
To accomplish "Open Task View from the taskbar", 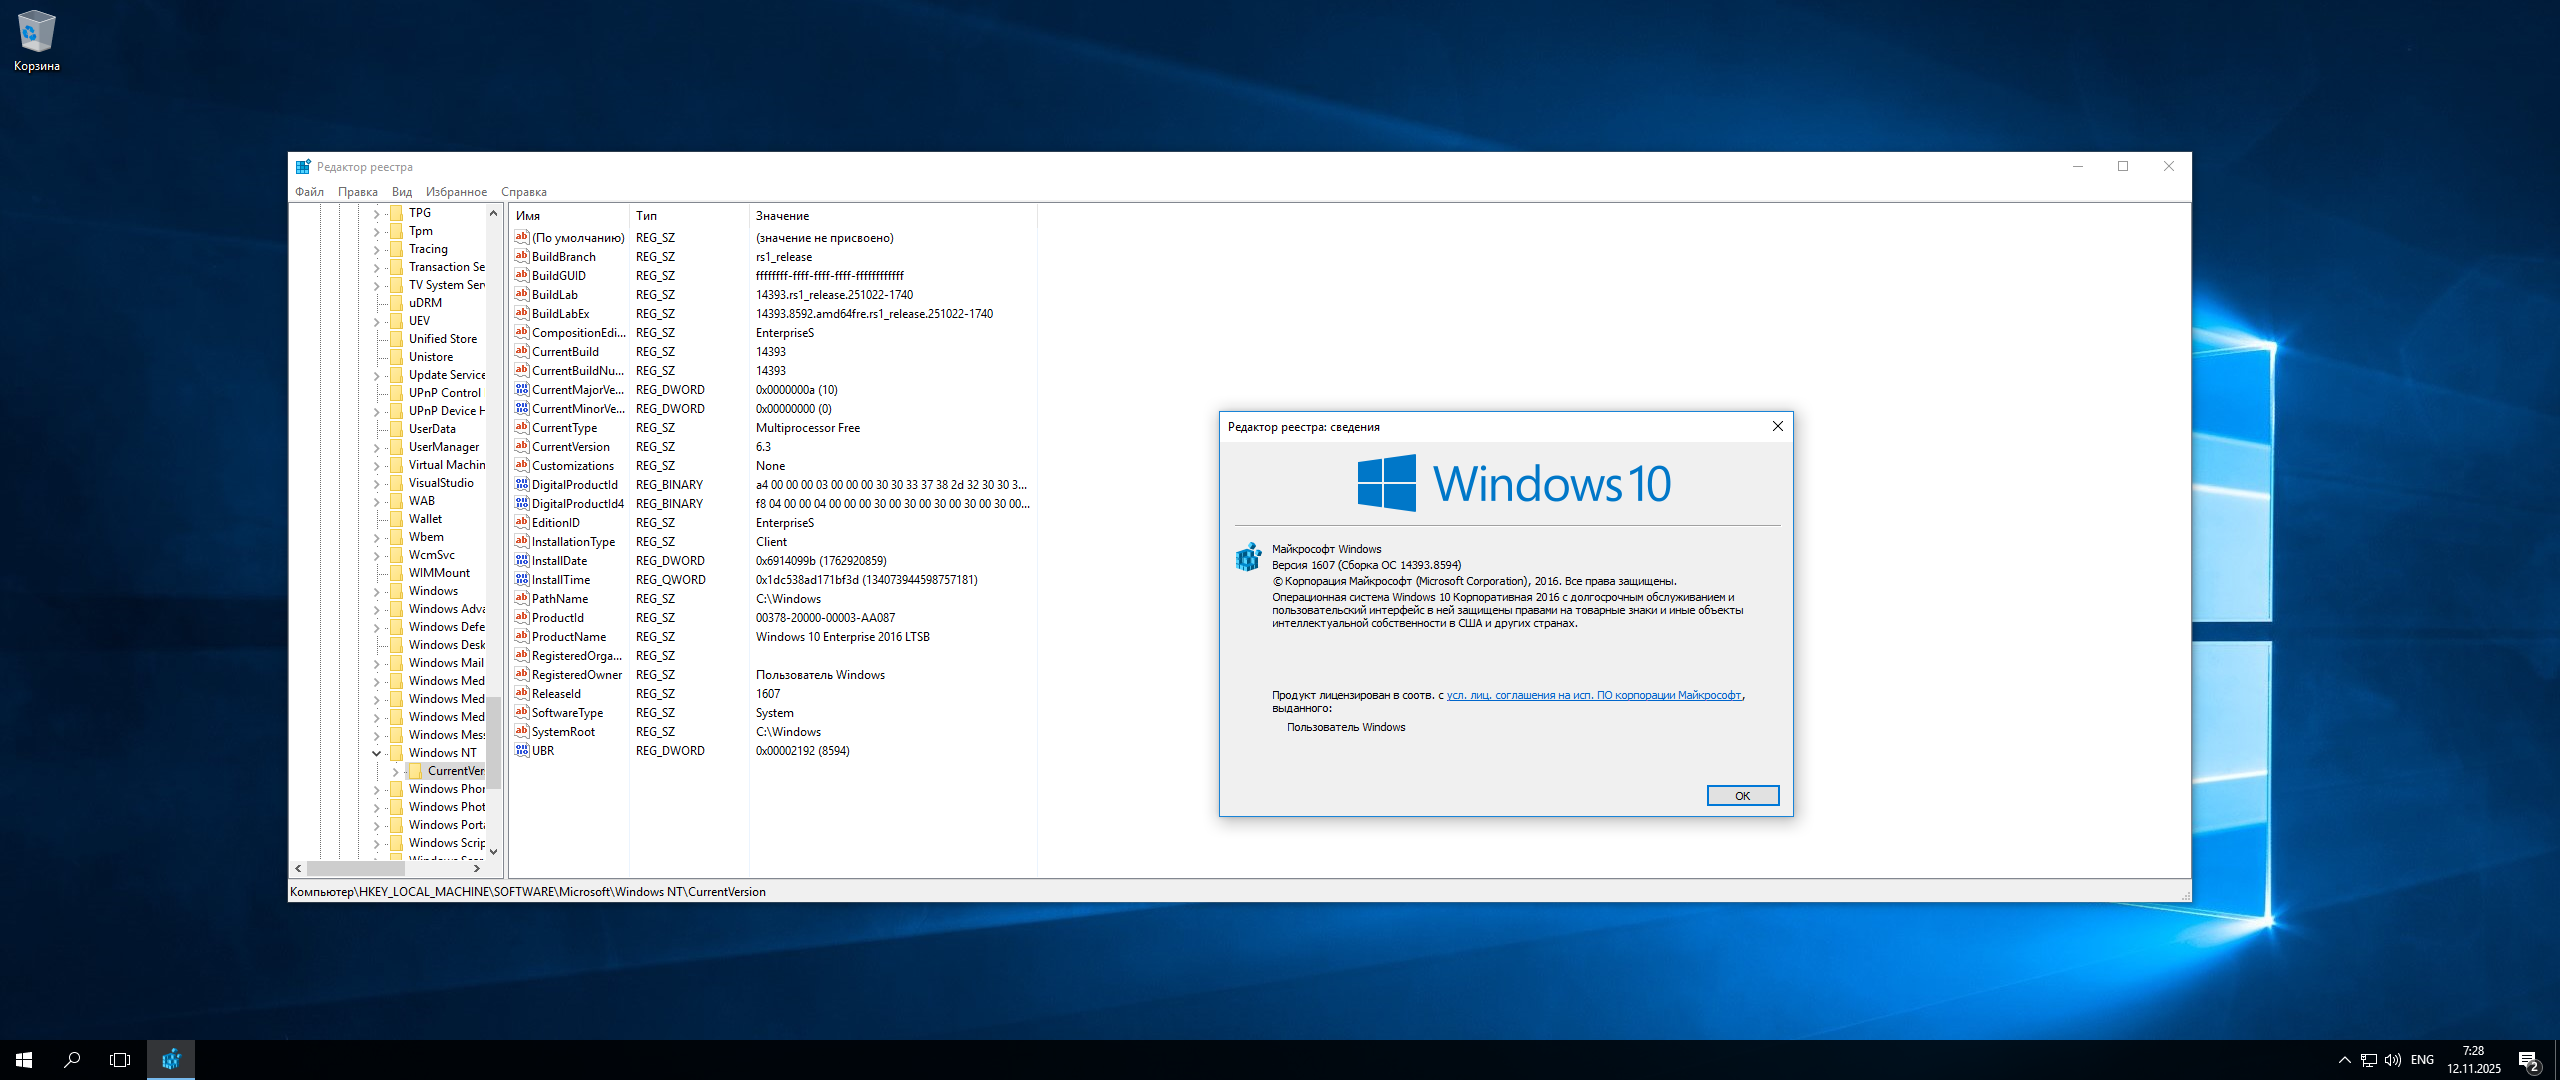I will point(120,1059).
